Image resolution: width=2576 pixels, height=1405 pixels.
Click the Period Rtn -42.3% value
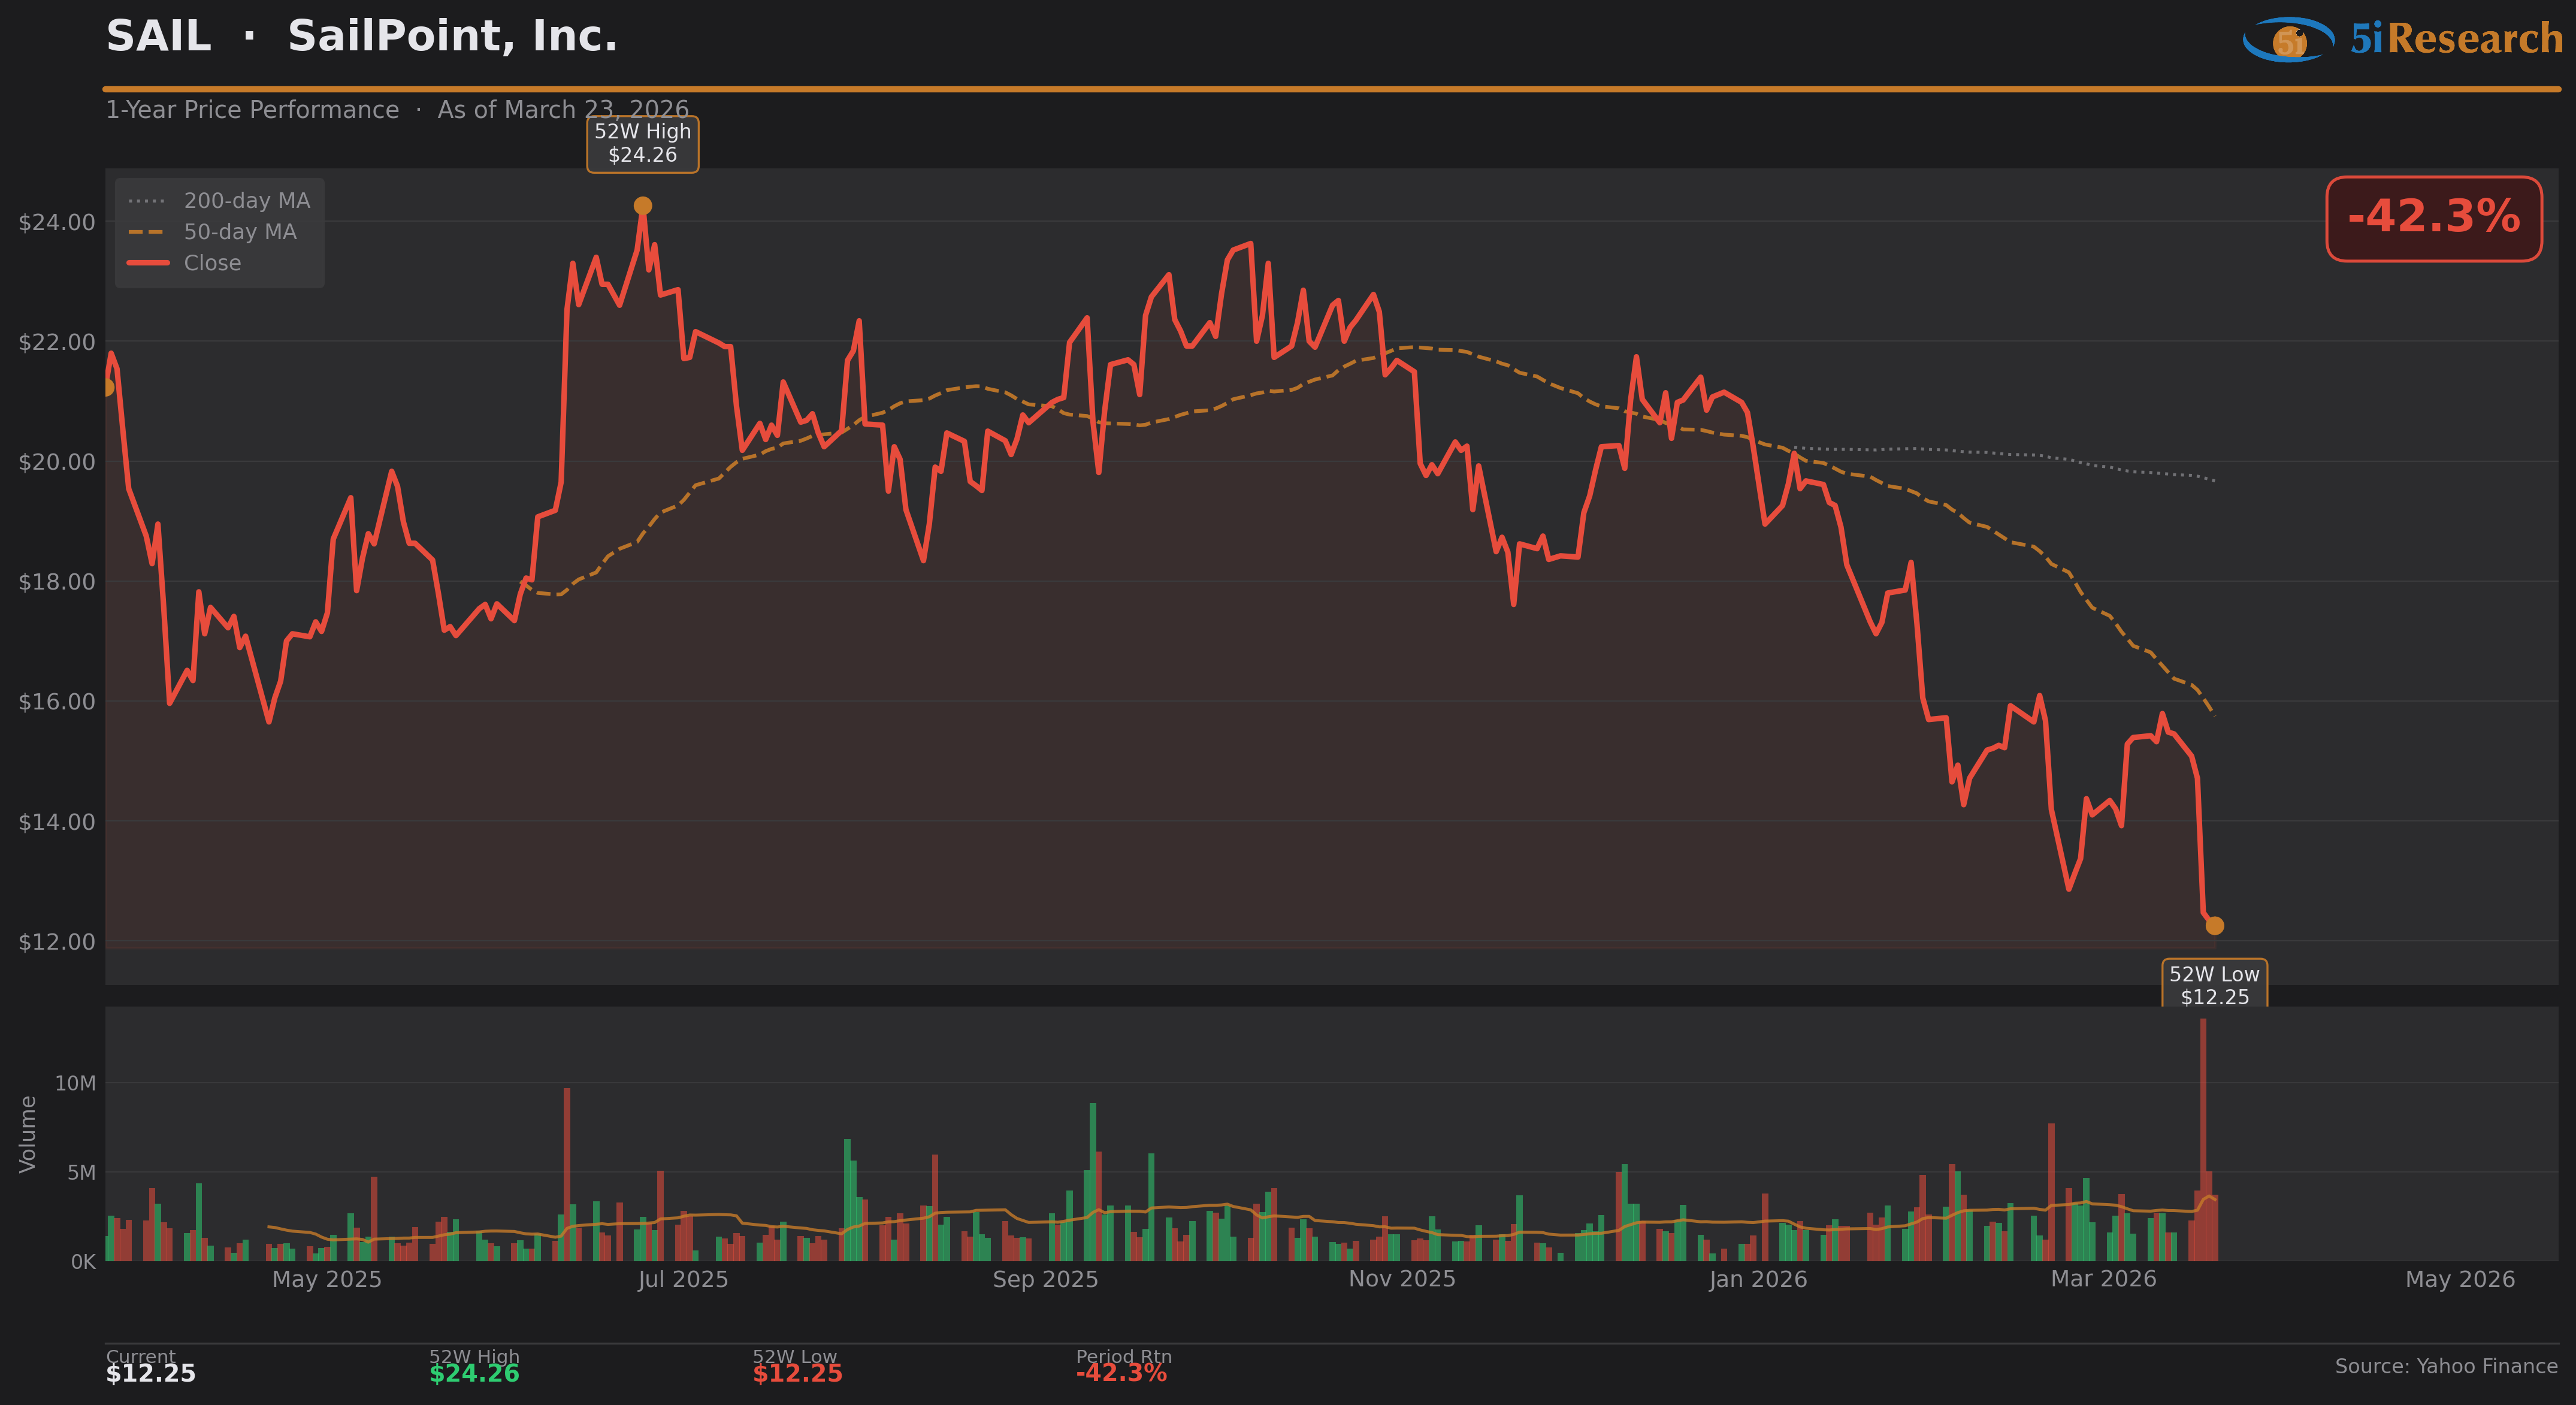[x=1121, y=1373]
